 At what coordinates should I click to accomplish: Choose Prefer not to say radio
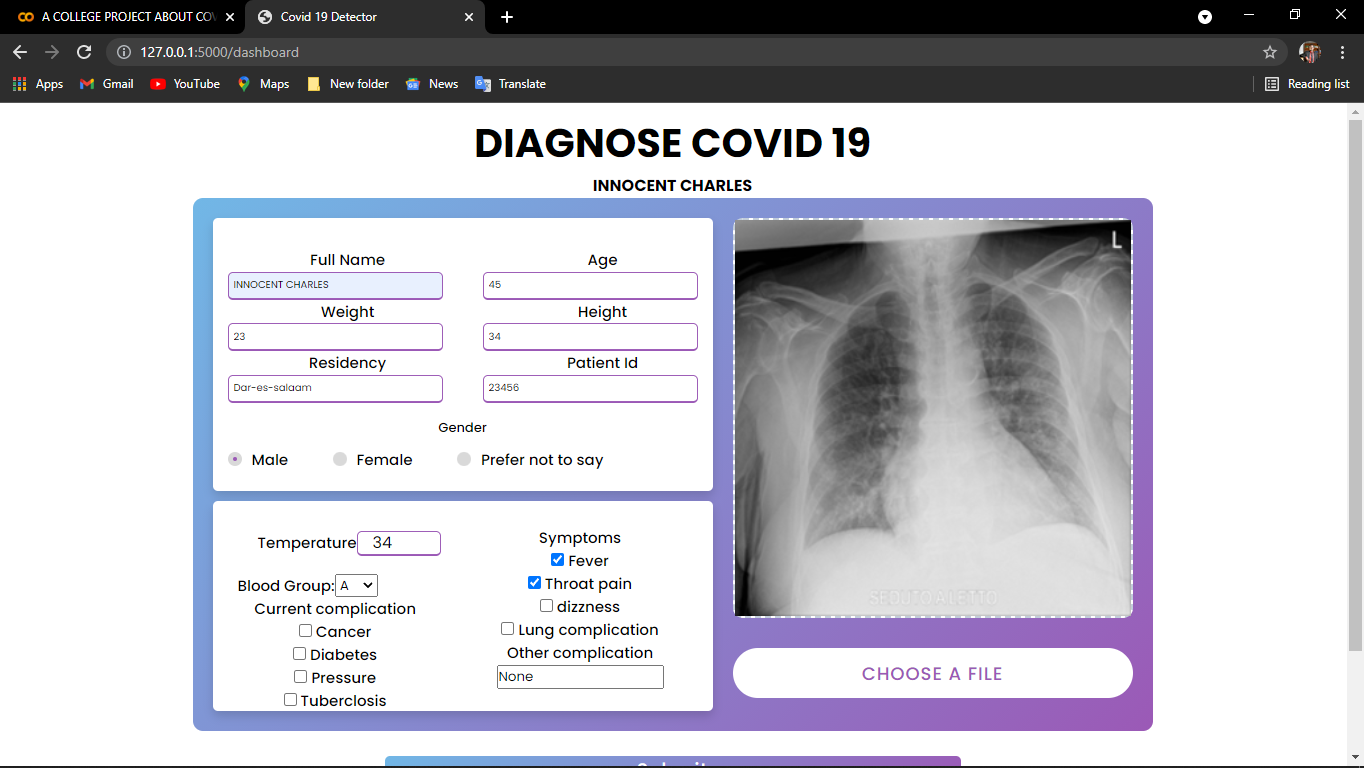pos(464,460)
